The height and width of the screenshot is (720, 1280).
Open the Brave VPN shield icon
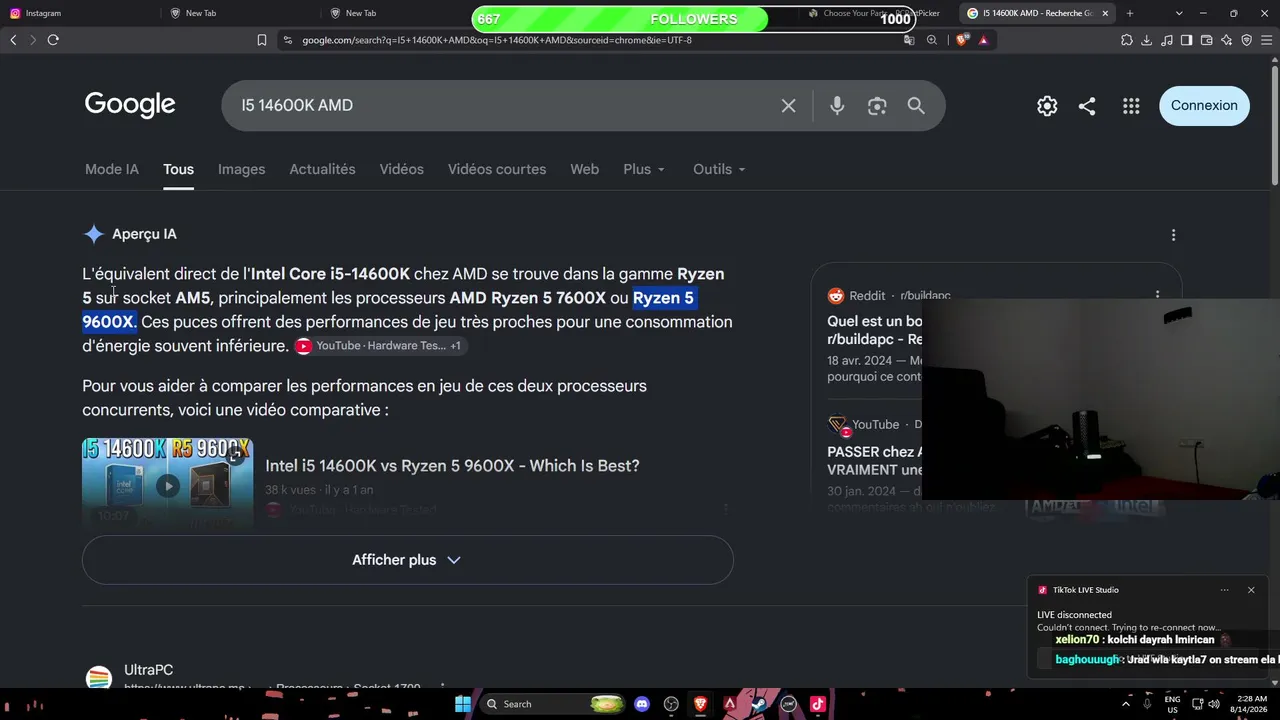[x=1247, y=40]
